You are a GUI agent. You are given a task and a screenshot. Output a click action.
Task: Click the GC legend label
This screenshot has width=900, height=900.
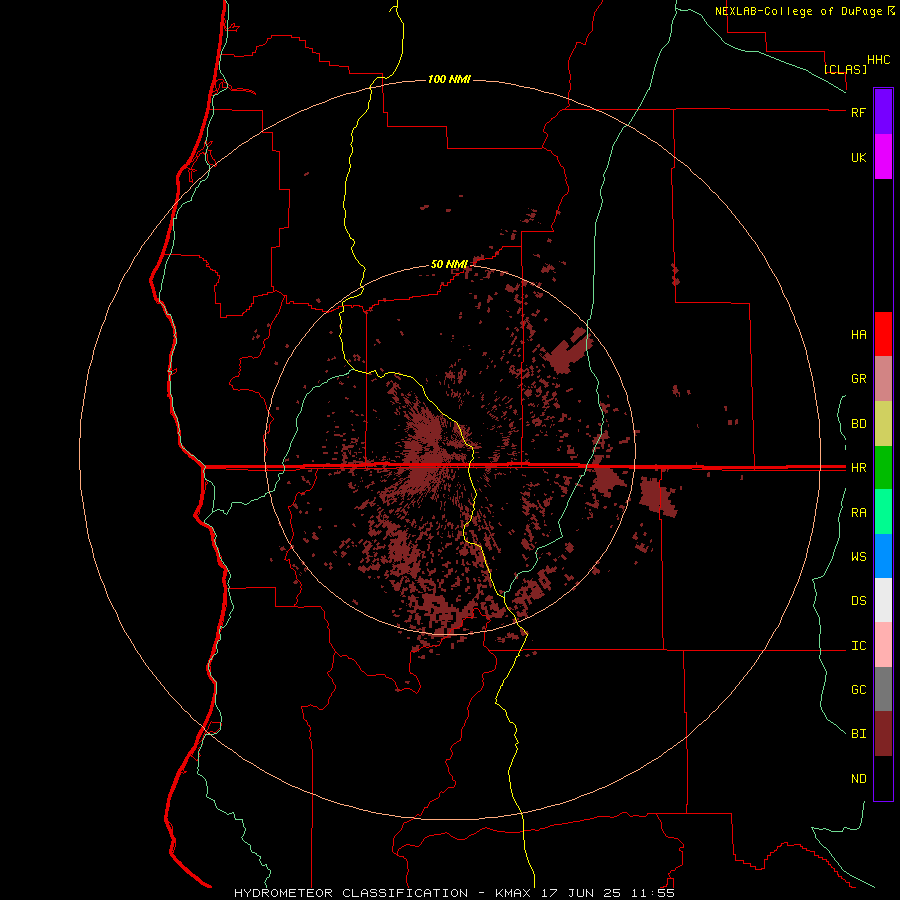click(x=858, y=689)
